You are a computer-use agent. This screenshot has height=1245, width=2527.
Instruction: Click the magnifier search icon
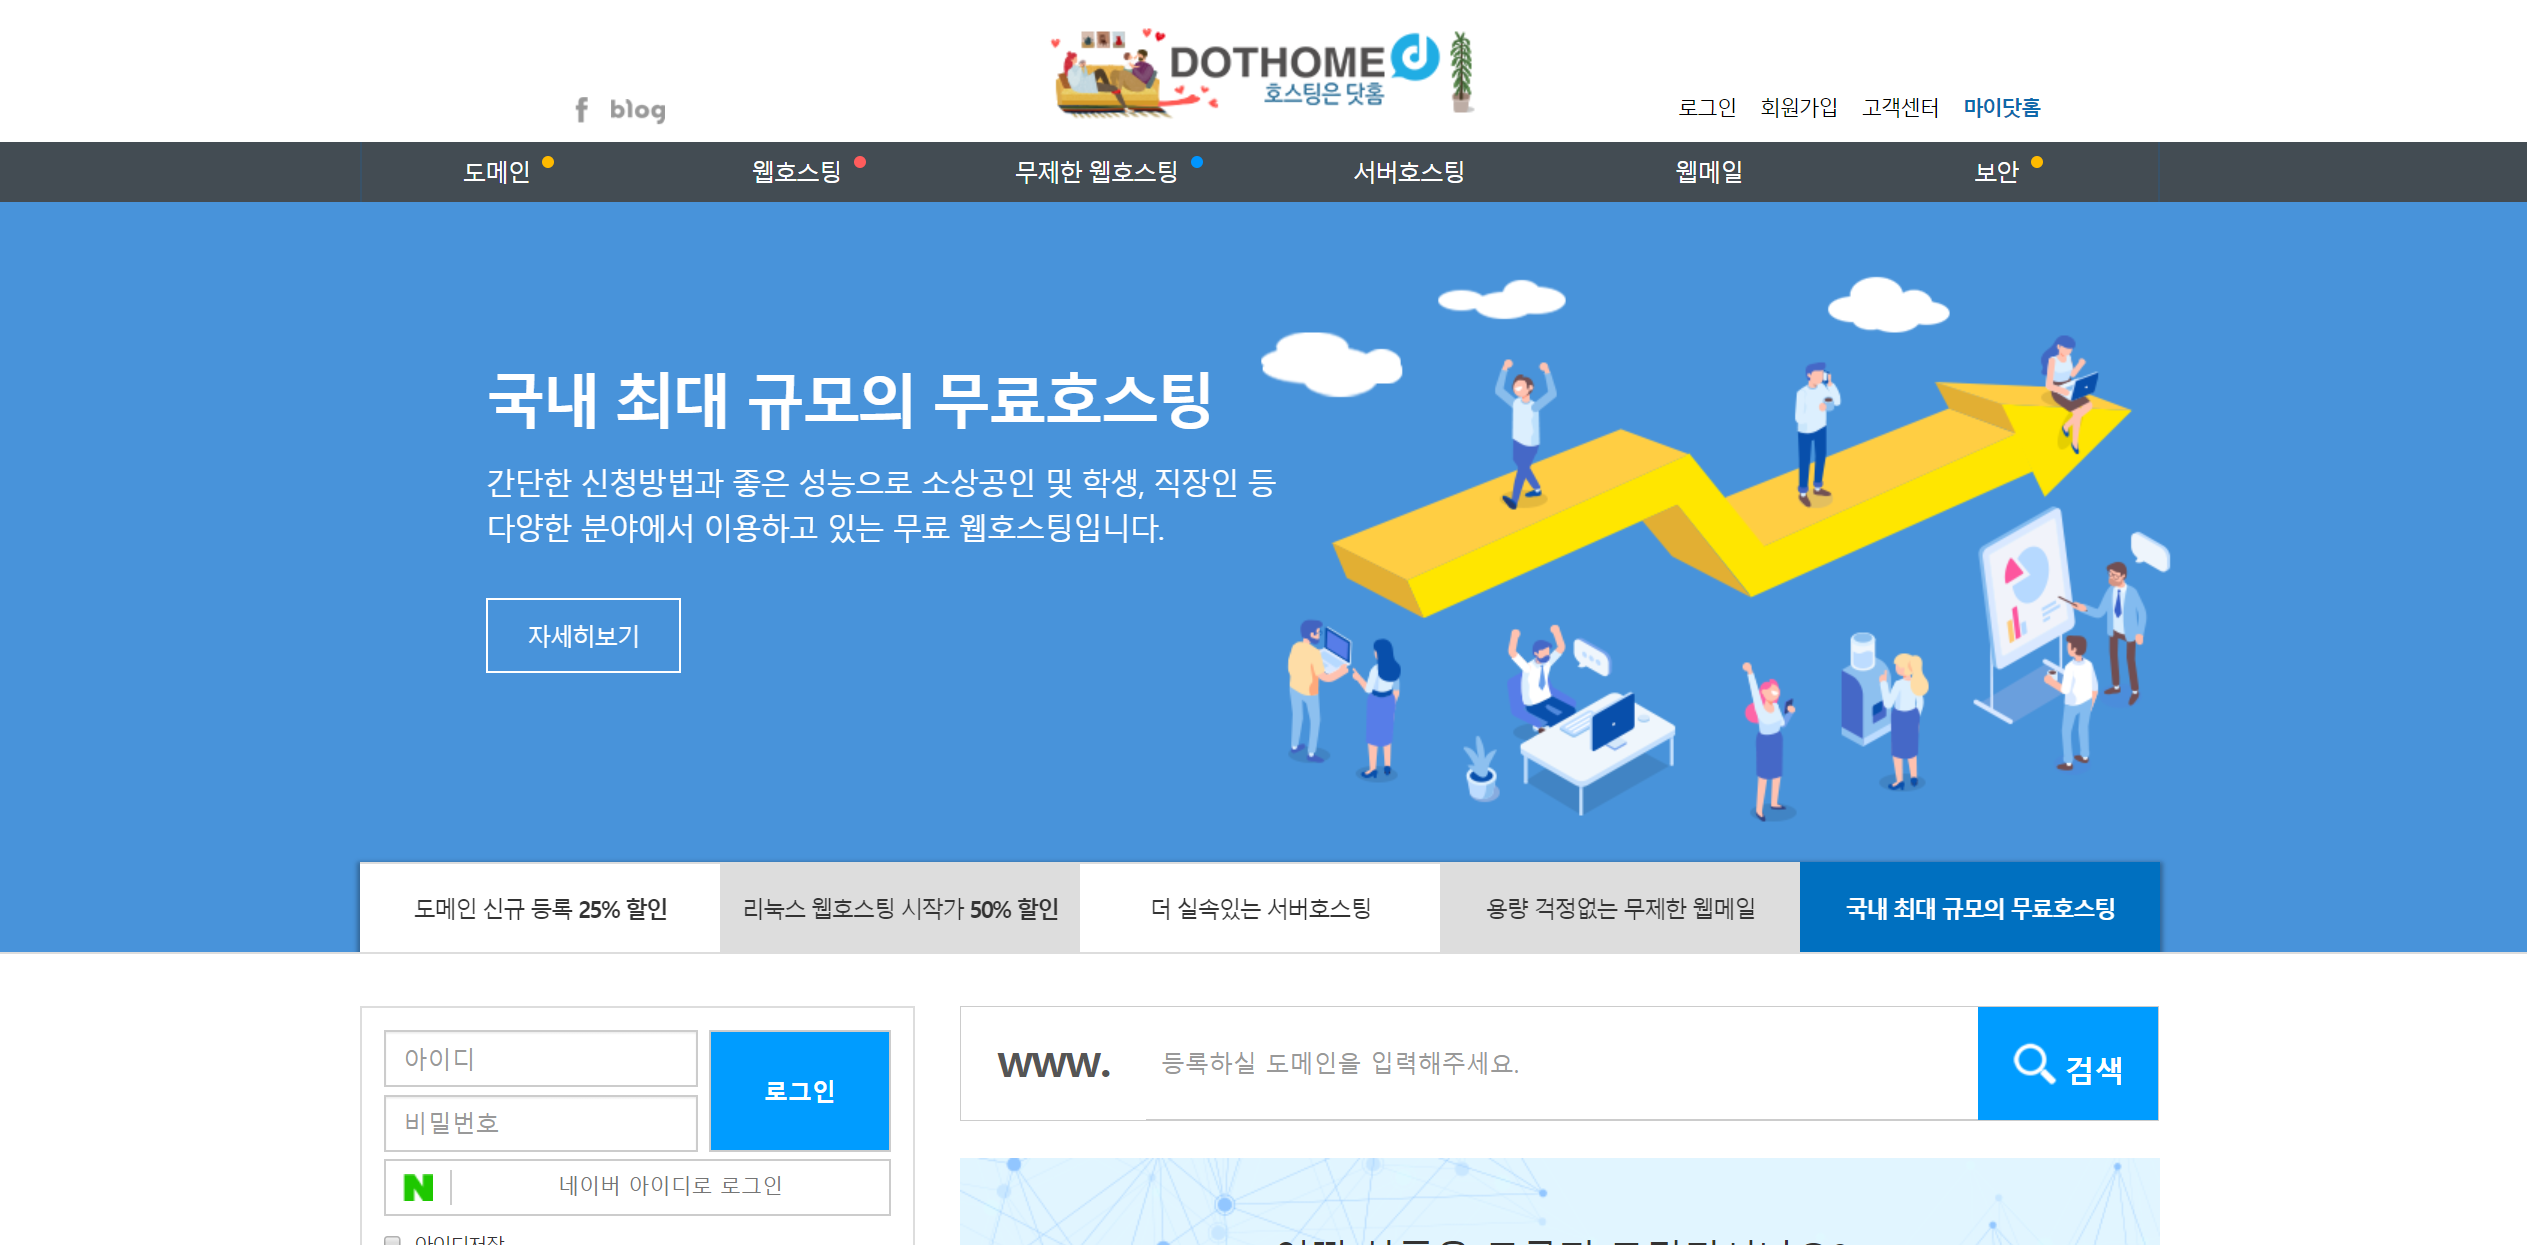coord(2033,1064)
